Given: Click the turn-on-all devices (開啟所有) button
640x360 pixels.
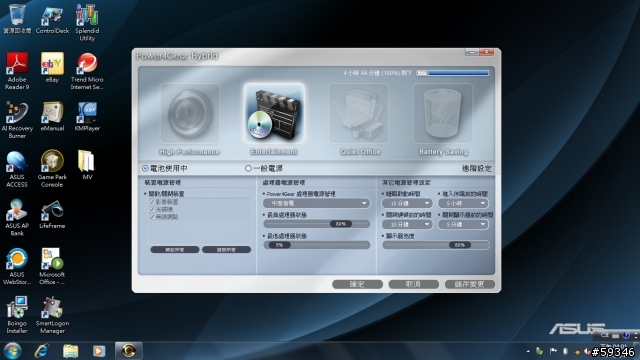Looking at the screenshot, I should click(175, 249).
